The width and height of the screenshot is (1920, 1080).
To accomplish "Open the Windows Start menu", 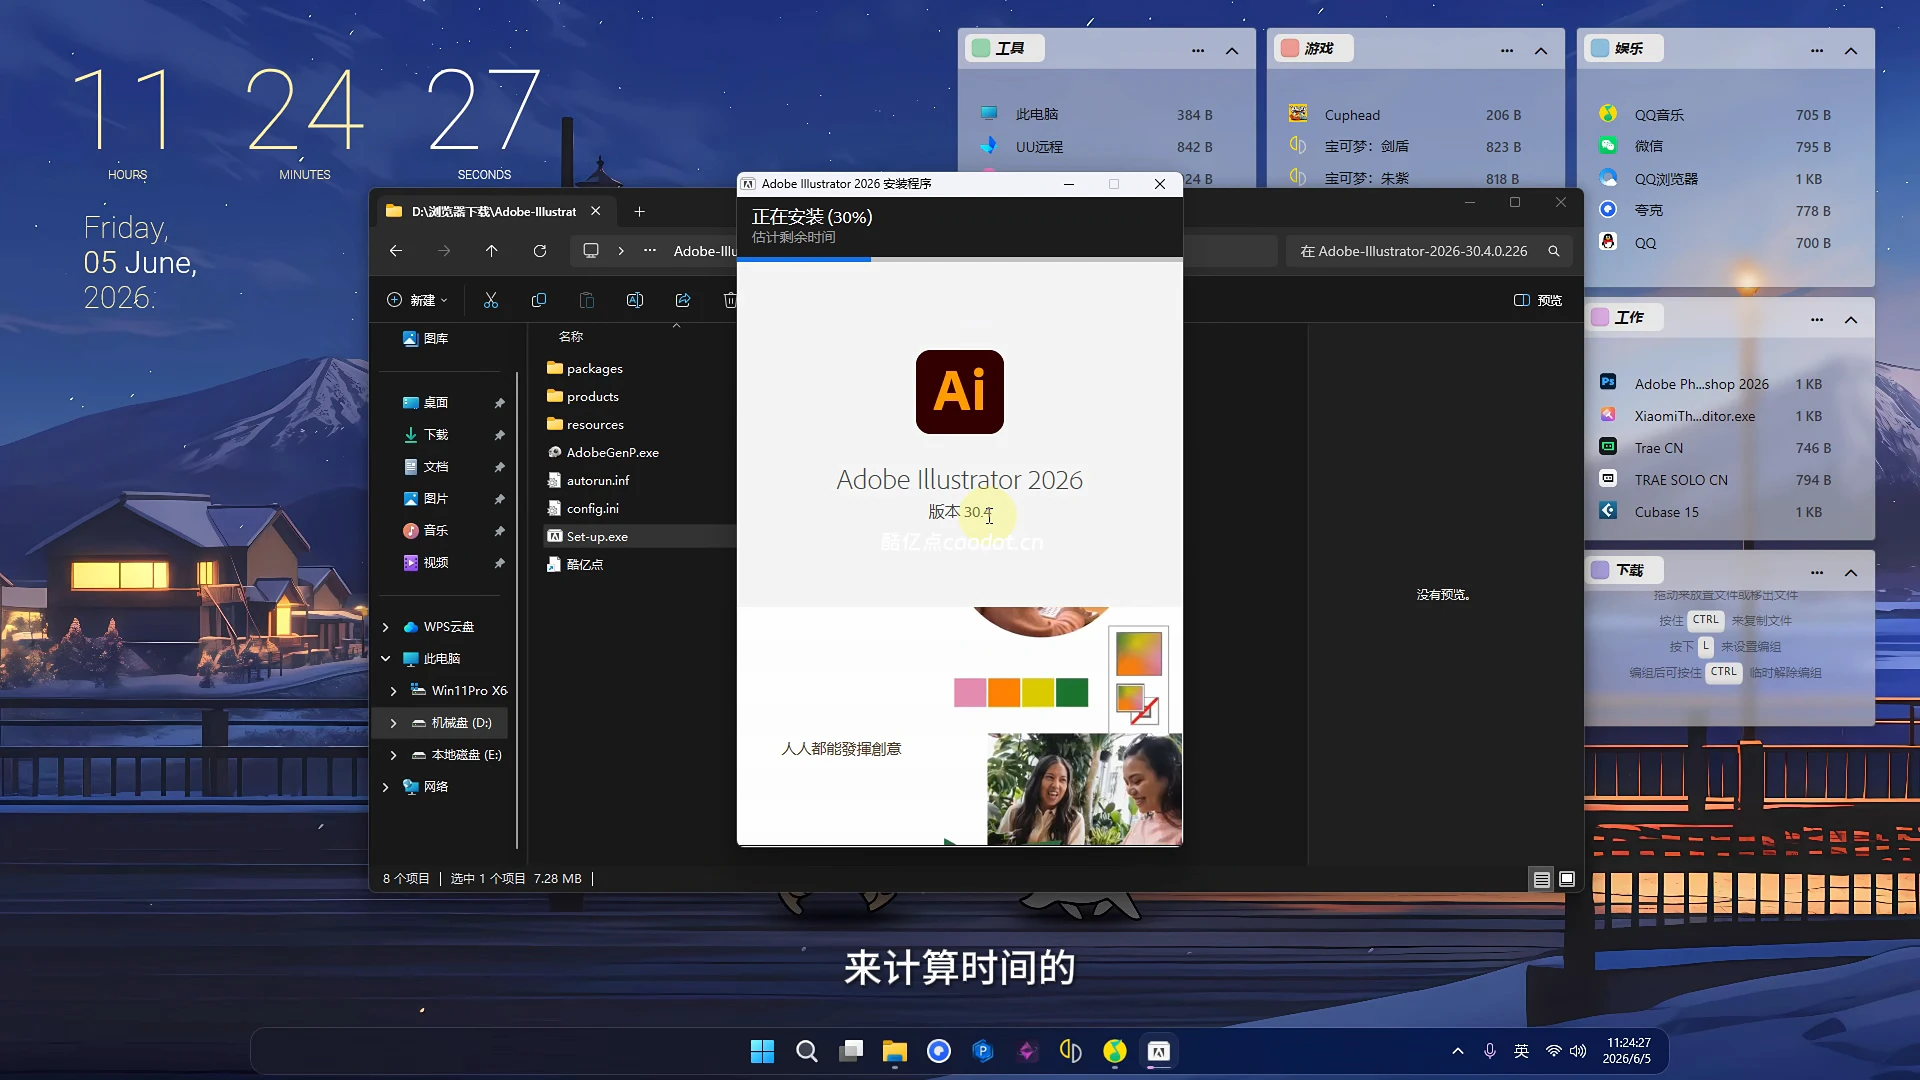I will (762, 1051).
